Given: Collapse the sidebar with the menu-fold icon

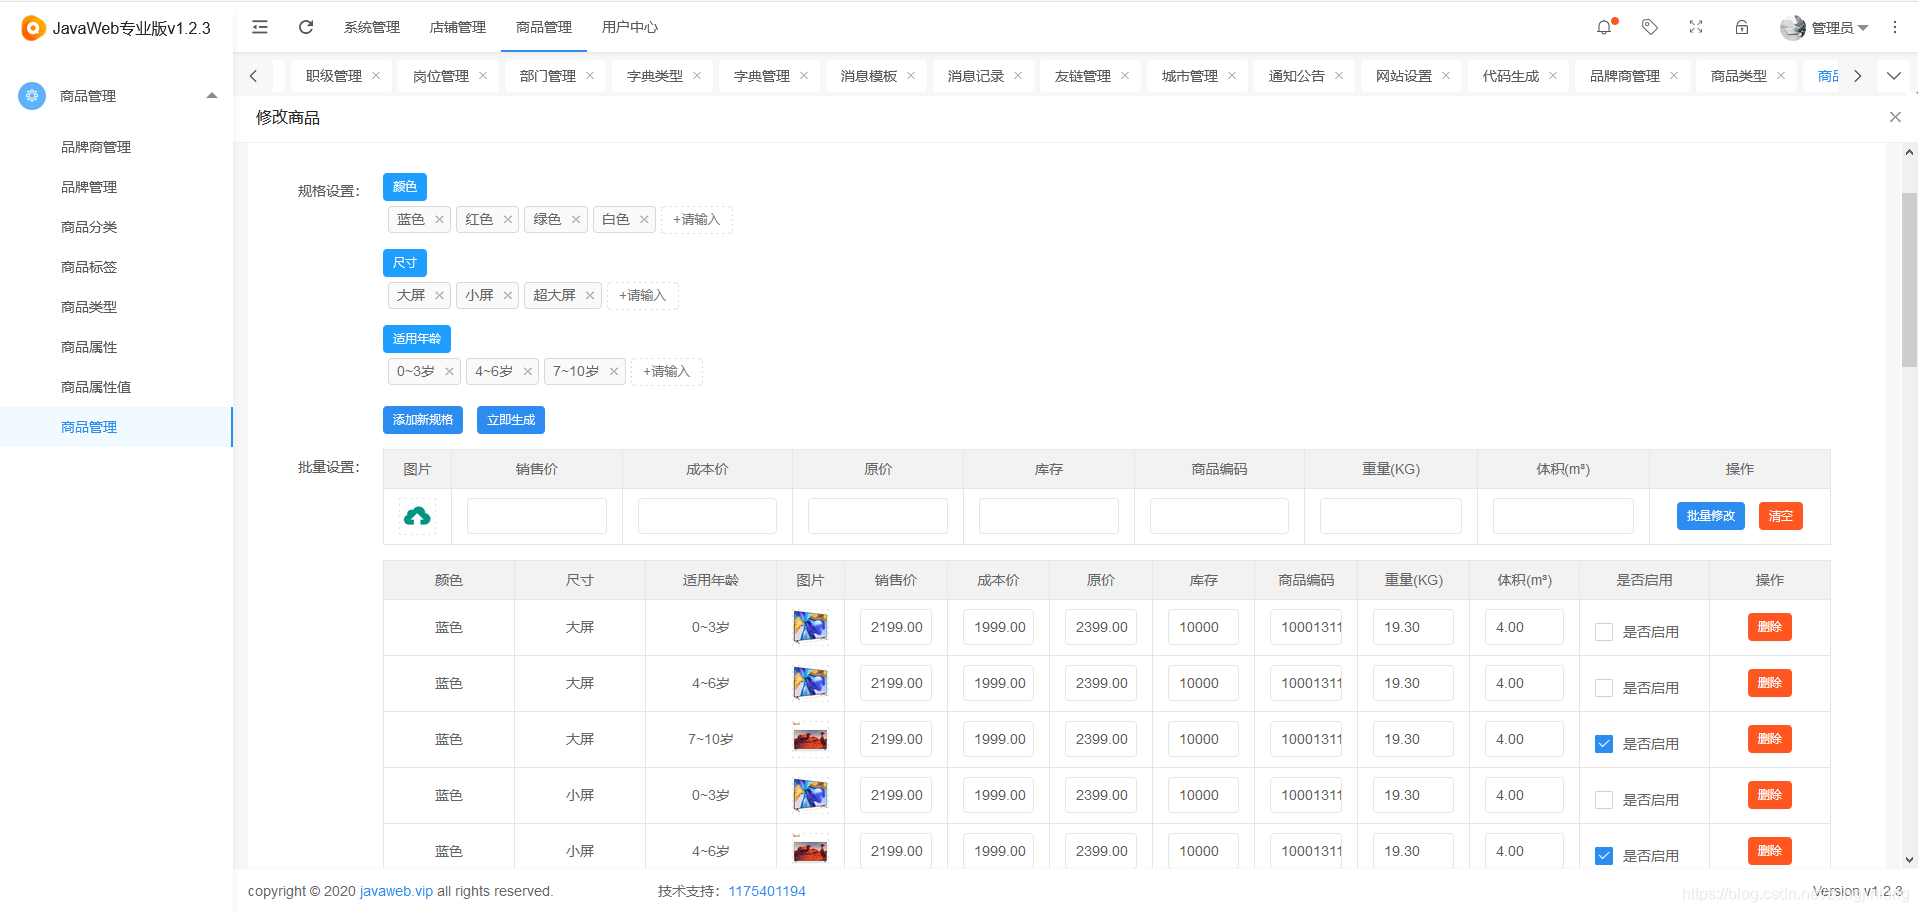Looking at the screenshot, I should (260, 27).
